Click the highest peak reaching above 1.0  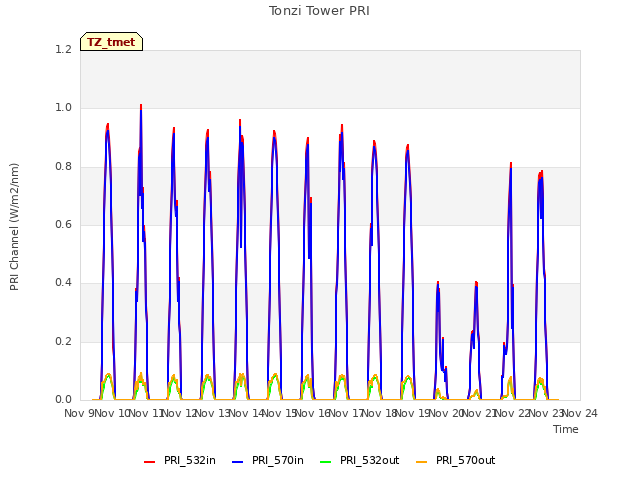coord(141,107)
